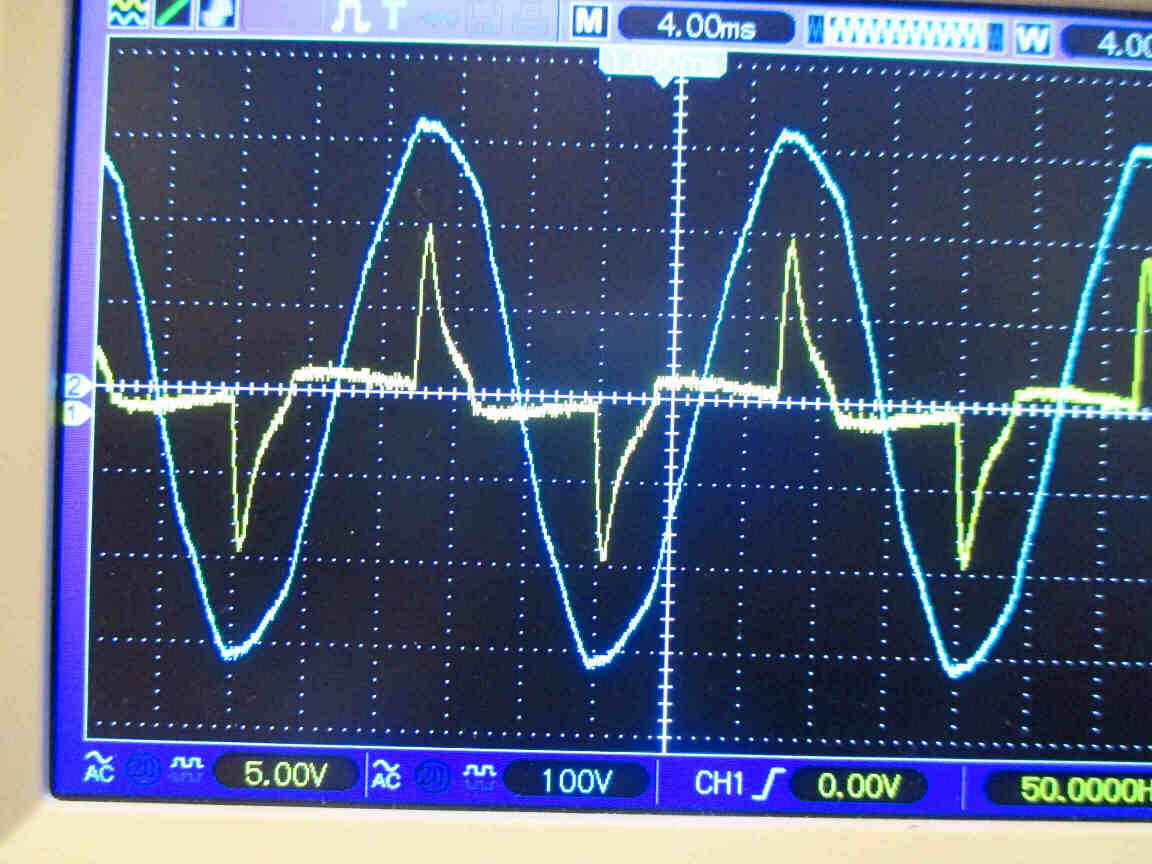Select the 100V channel 2 scale
The image size is (1152, 864).
tap(577, 781)
